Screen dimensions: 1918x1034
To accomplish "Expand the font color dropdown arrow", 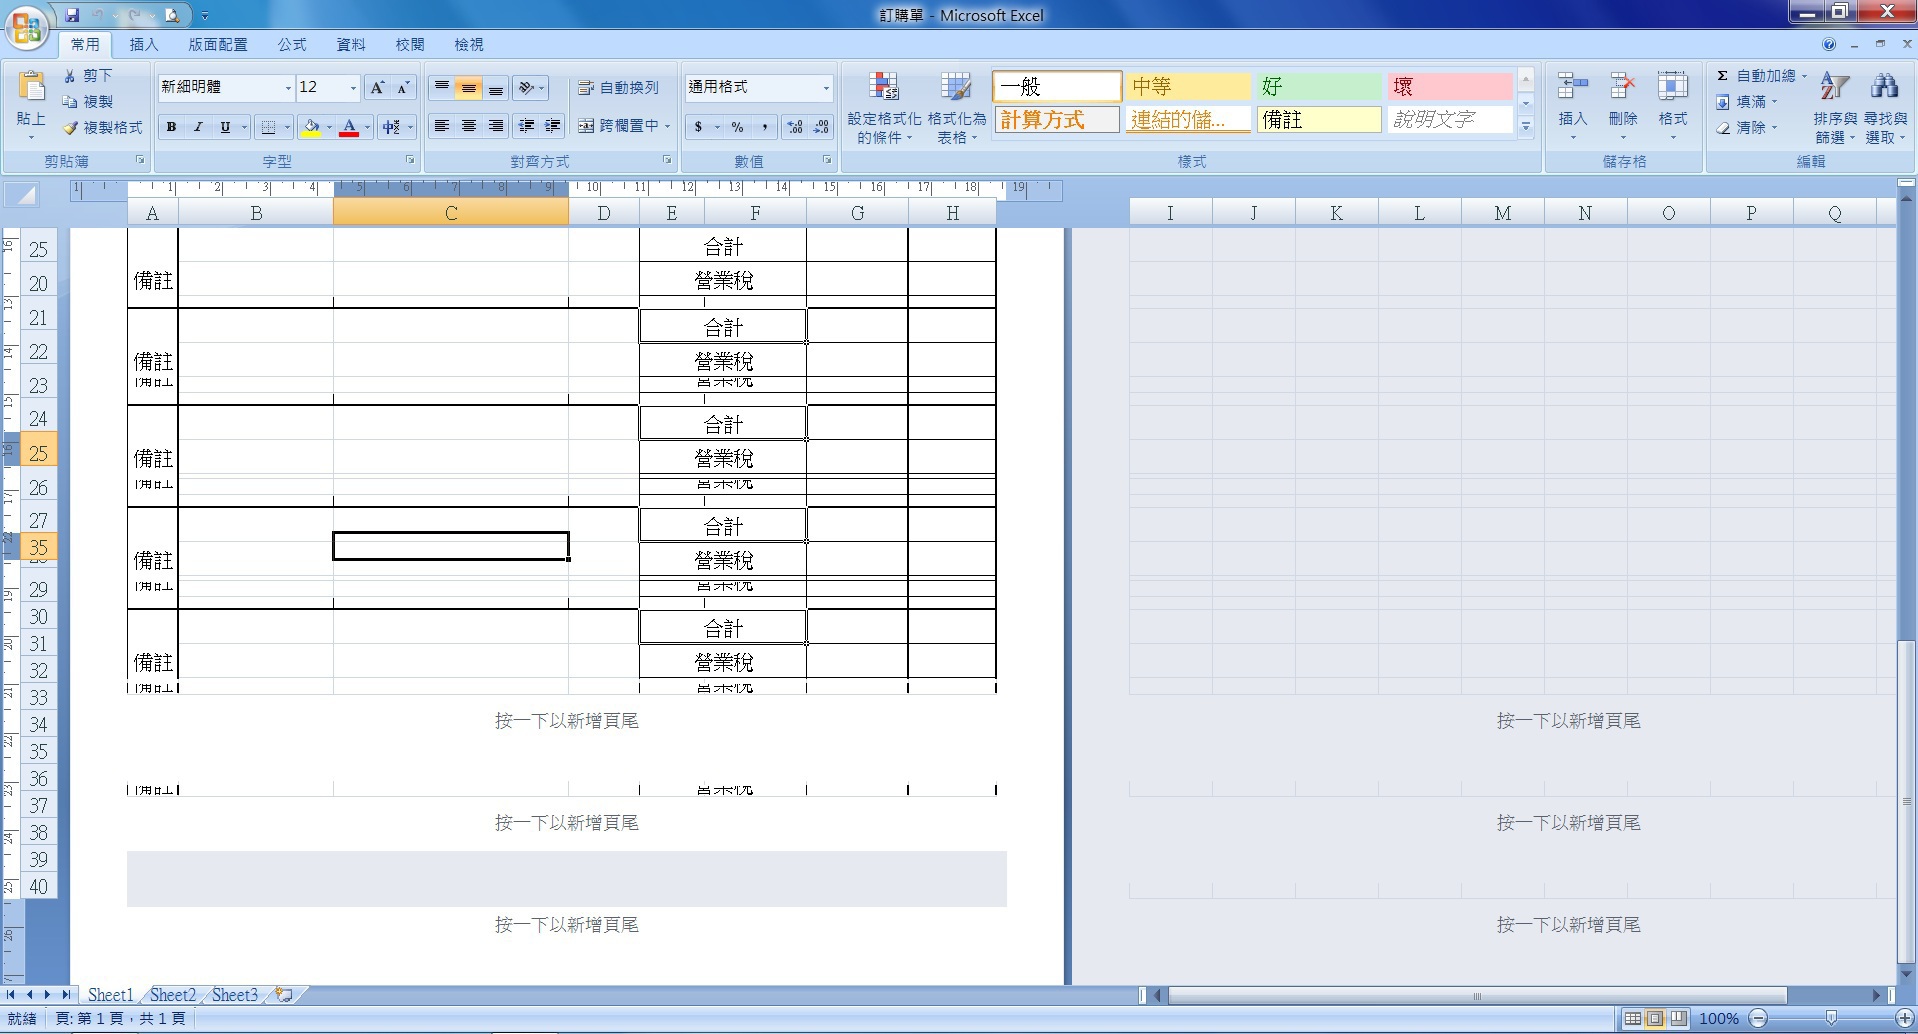I will coord(368,127).
